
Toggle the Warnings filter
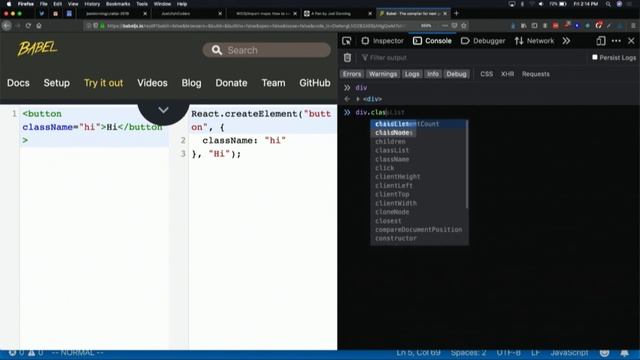click(383, 74)
